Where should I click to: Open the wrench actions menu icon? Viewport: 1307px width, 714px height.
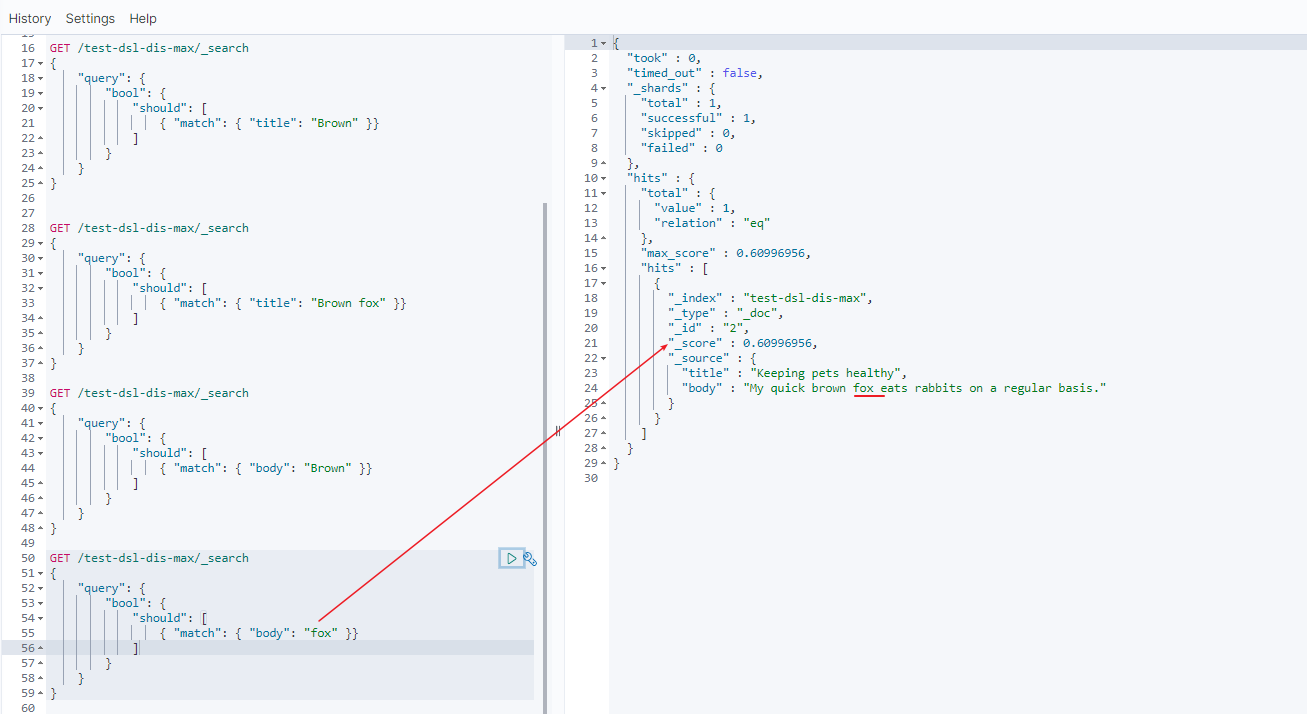click(530, 558)
